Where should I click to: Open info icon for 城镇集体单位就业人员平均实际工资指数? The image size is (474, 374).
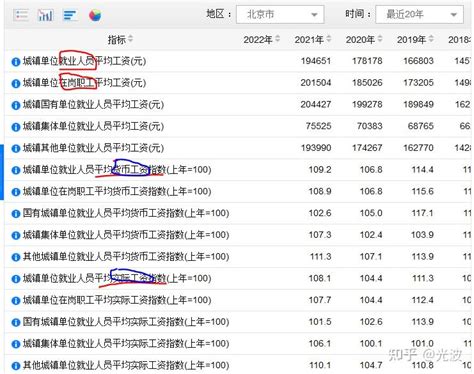tap(16, 344)
